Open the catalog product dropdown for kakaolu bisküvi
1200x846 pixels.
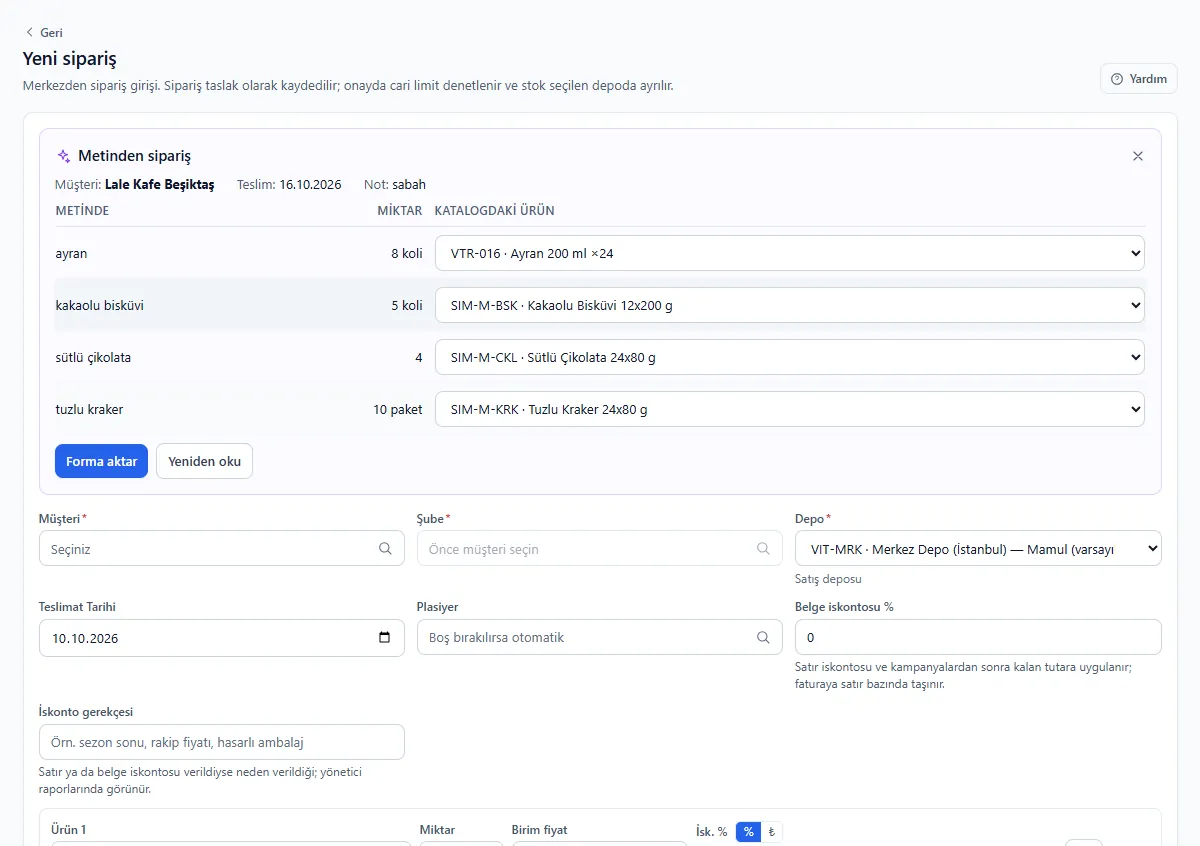790,305
